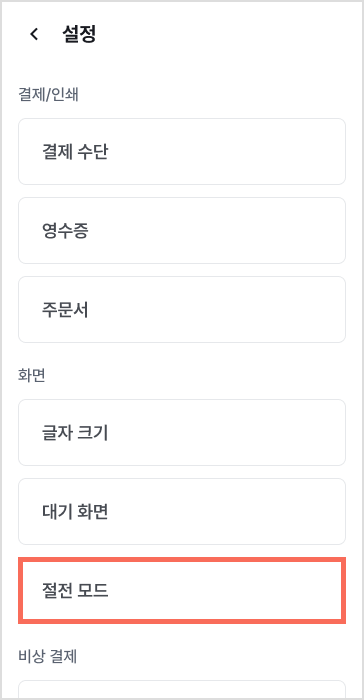The height and width of the screenshot is (700, 364).
Task: Click the 비상 결제 section label
Action: point(47,656)
